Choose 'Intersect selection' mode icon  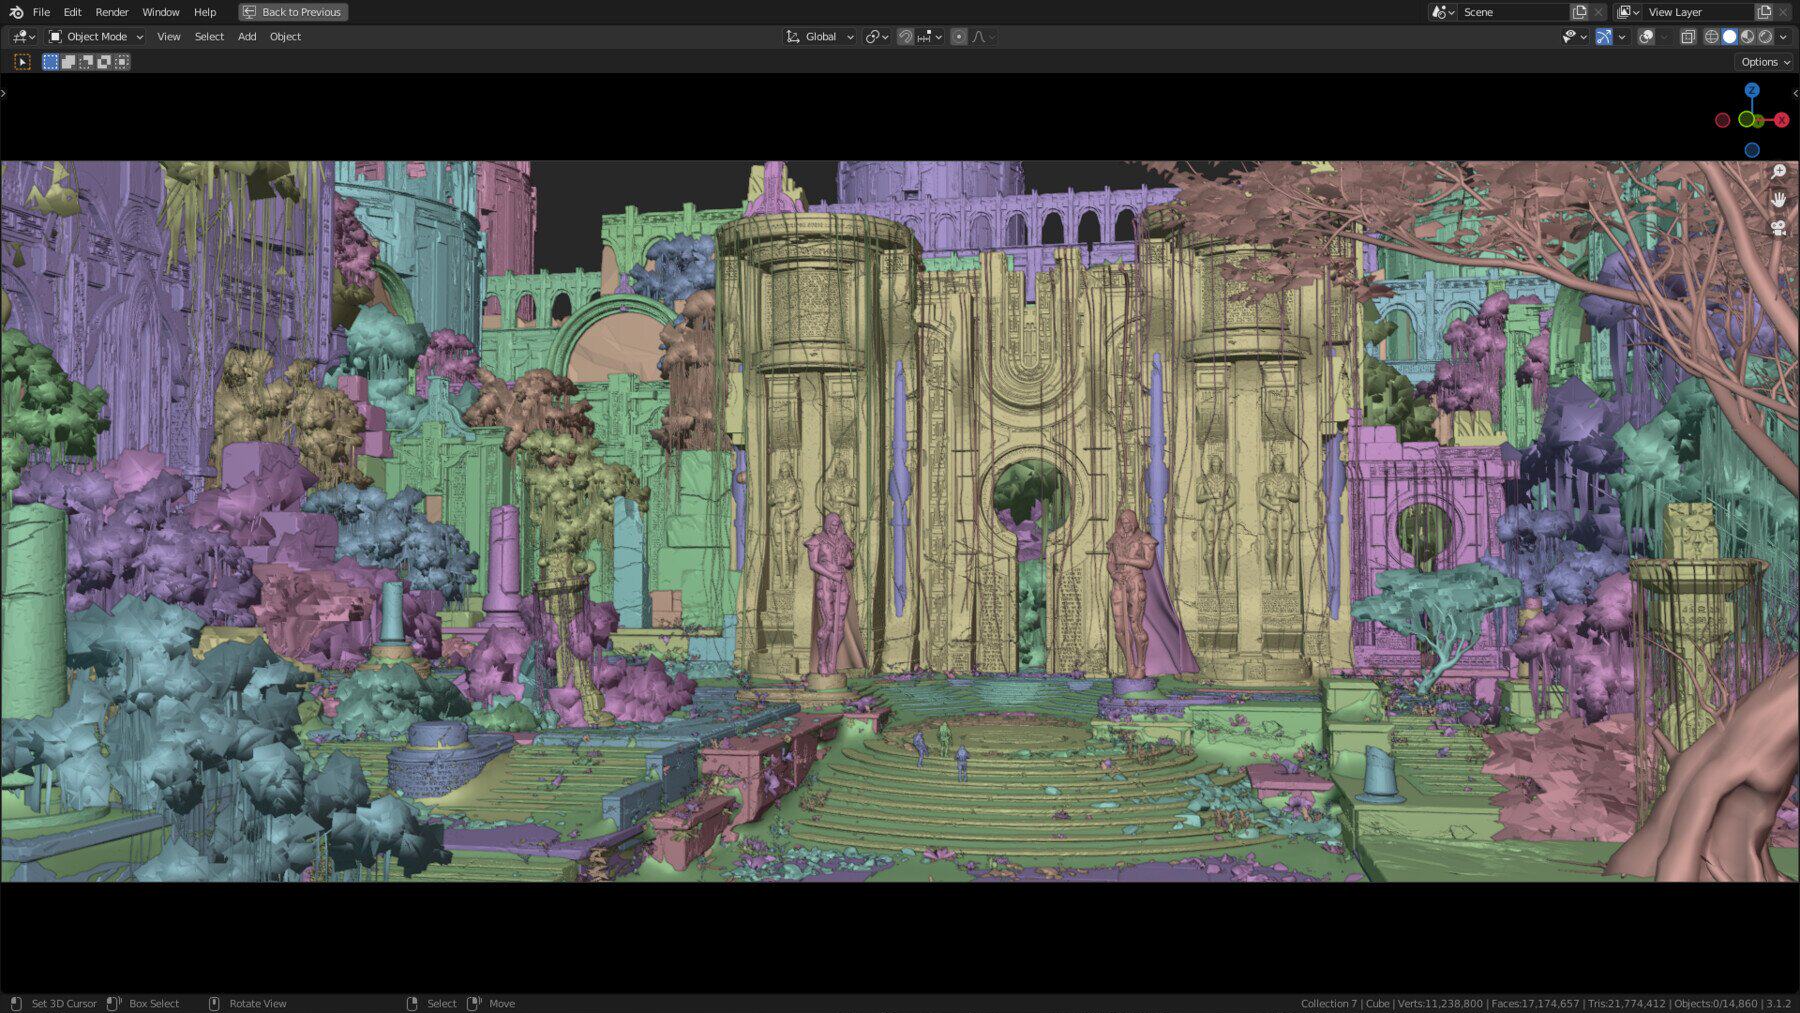click(x=122, y=62)
